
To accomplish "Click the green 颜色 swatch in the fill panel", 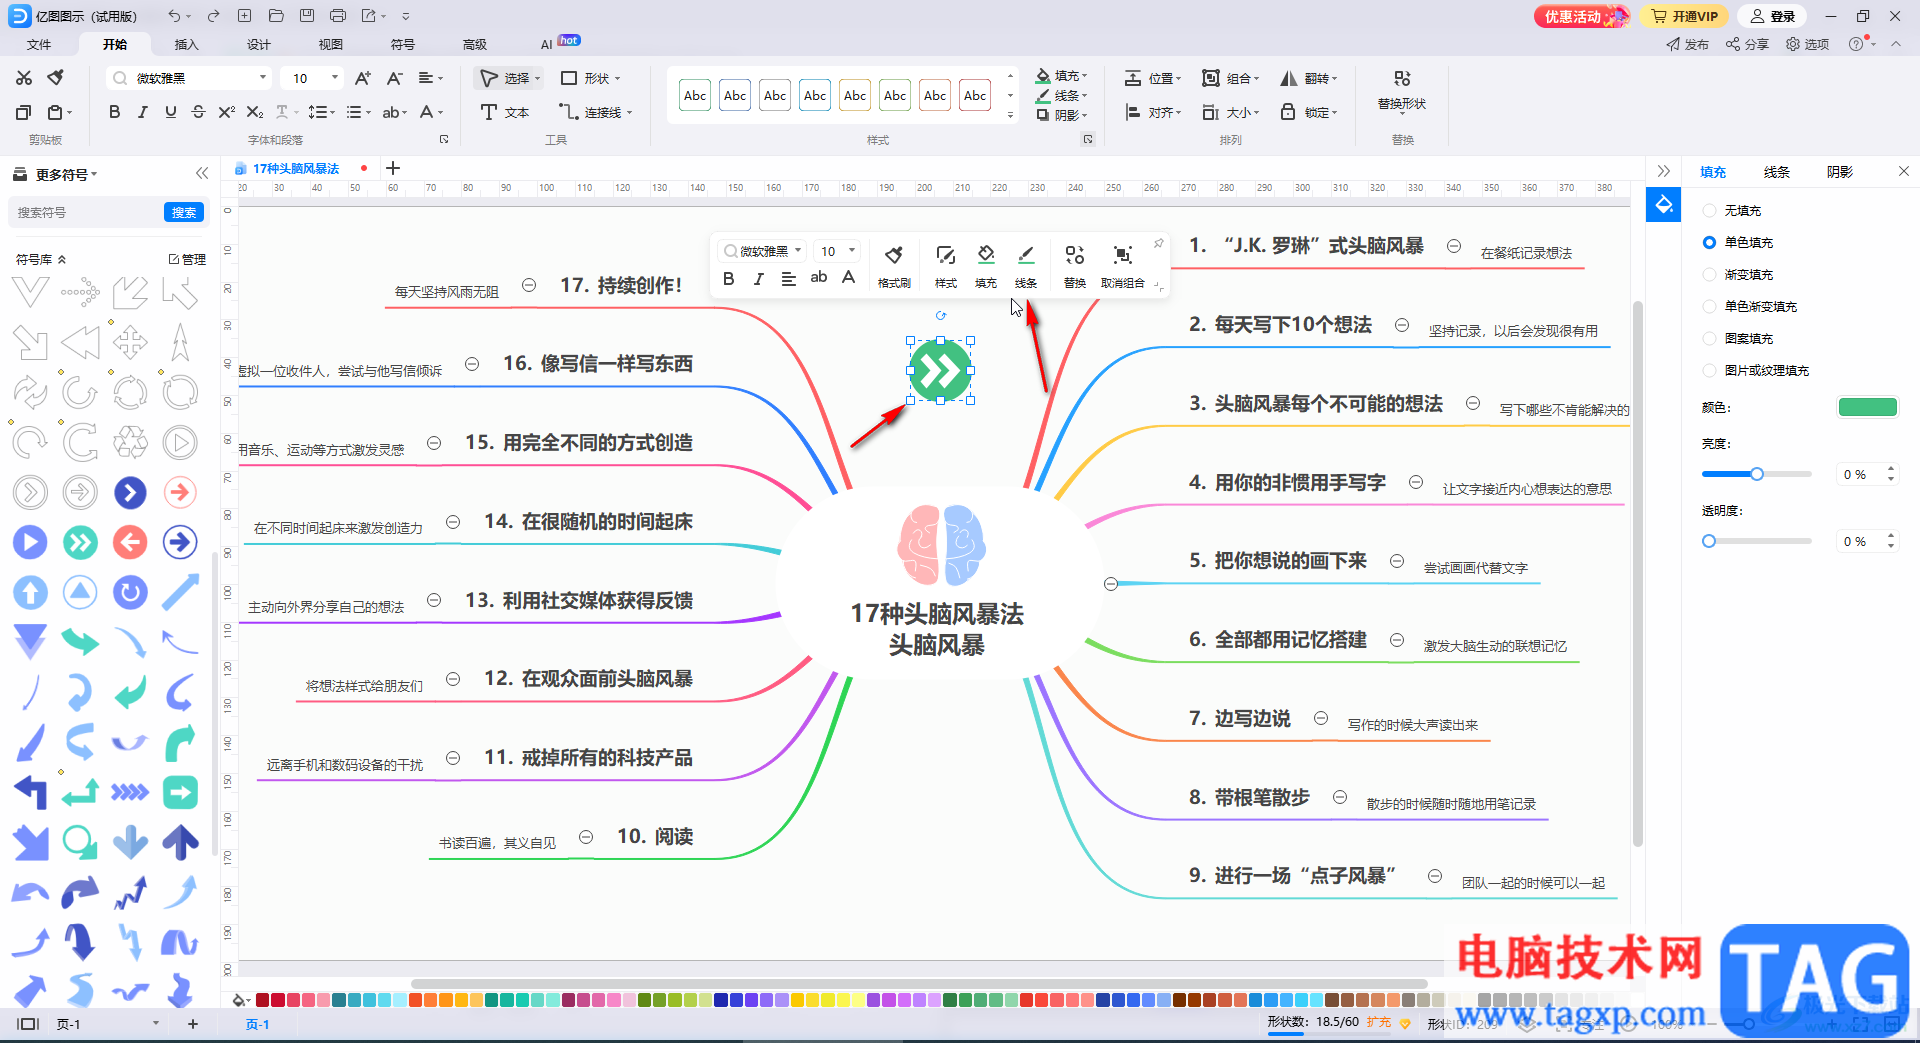I will (x=1867, y=407).
